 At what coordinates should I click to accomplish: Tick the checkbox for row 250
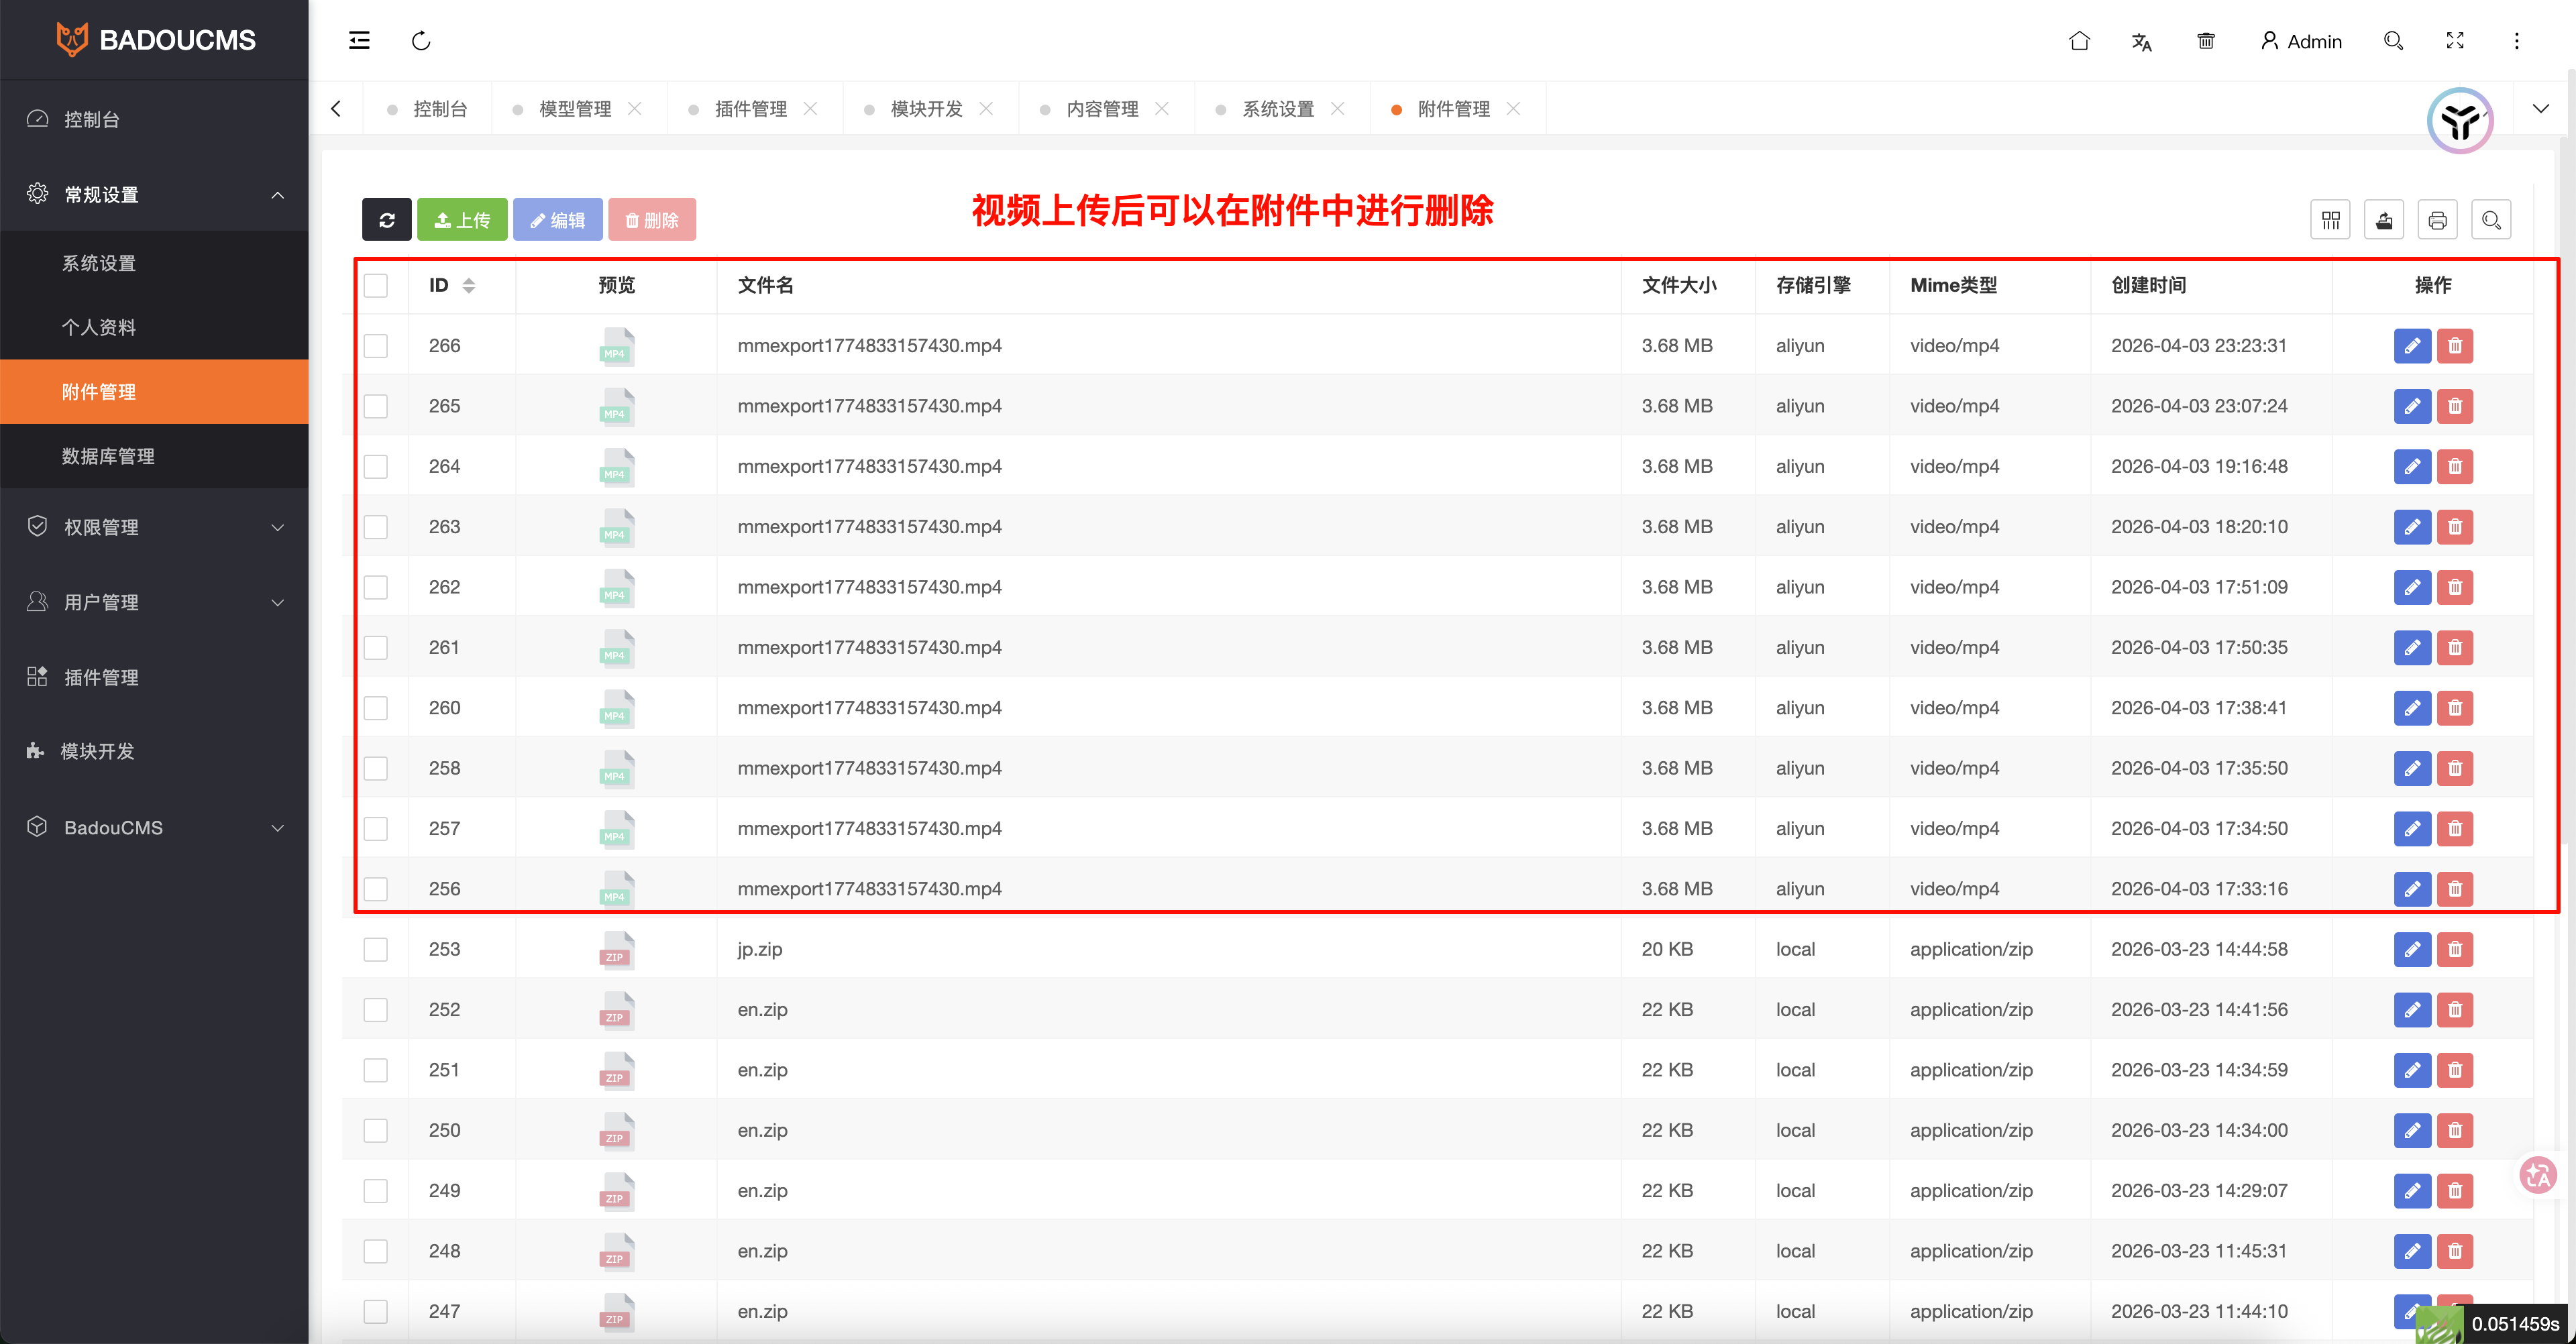click(x=376, y=1130)
